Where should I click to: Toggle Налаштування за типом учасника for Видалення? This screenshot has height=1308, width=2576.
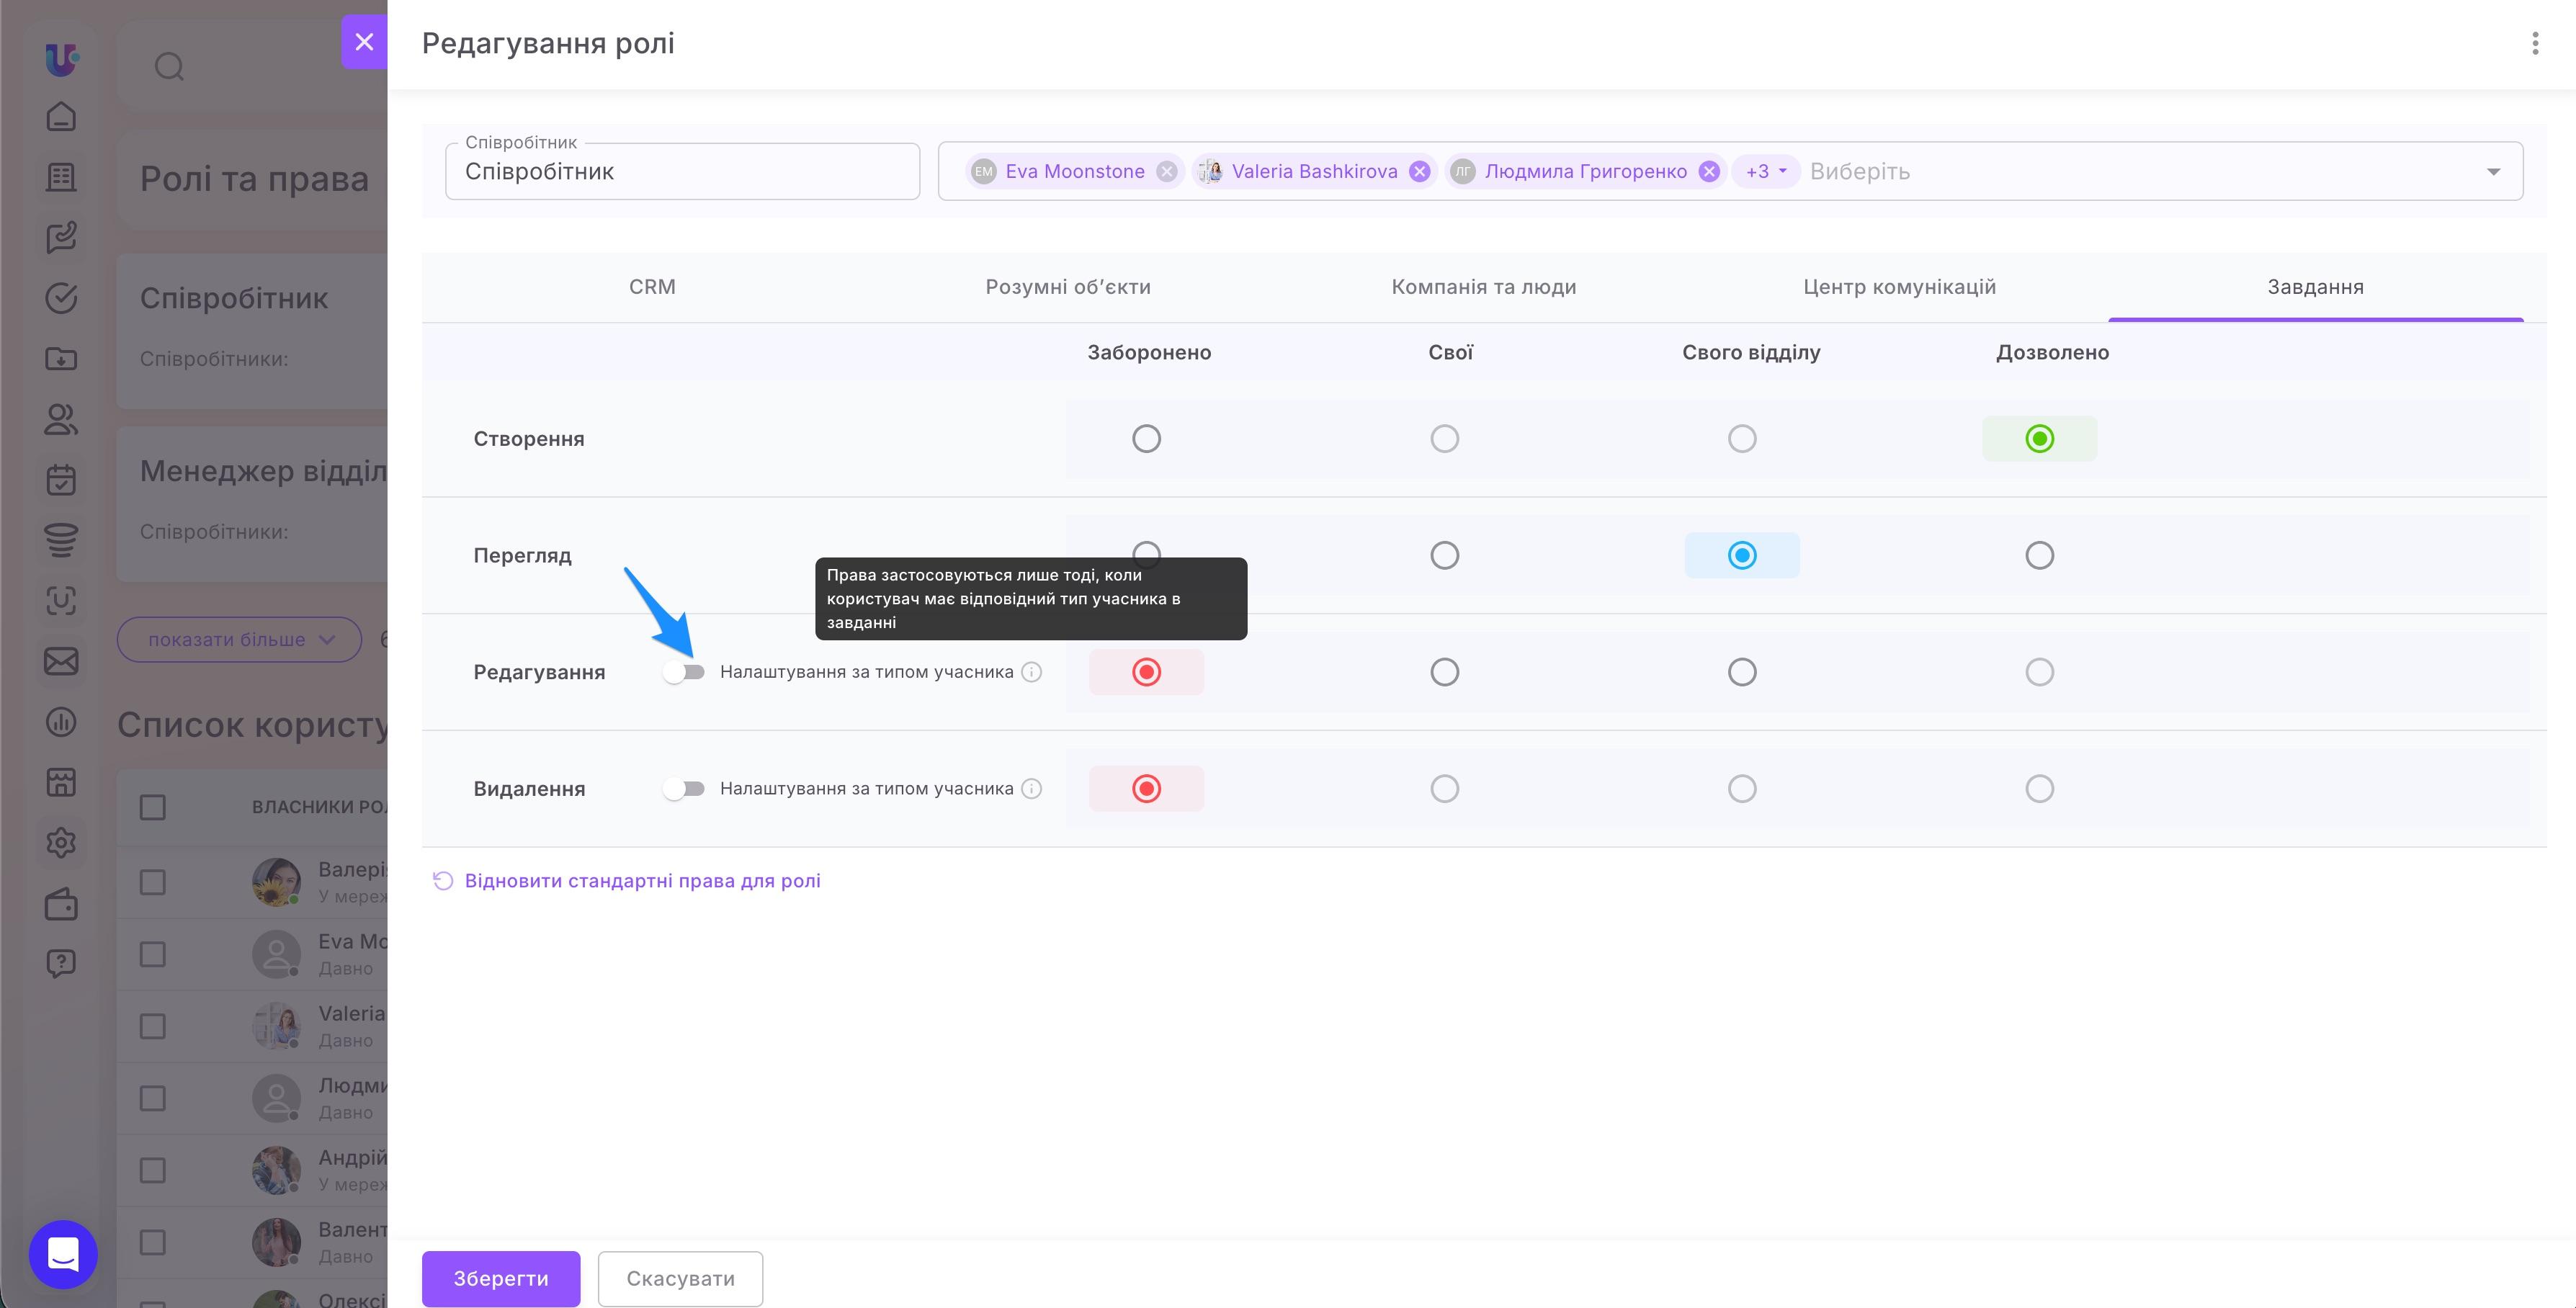[x=684, y=789]
